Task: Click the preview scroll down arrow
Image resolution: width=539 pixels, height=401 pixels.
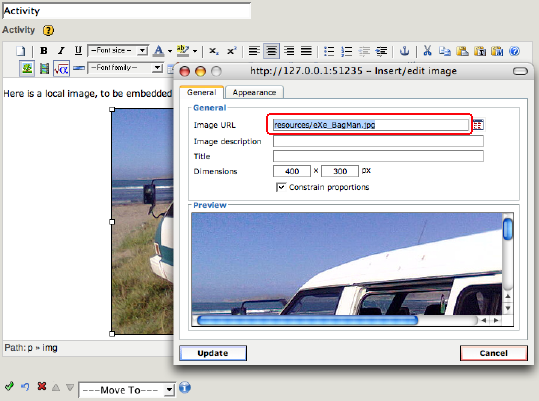Action: click(x=508, y=308)
